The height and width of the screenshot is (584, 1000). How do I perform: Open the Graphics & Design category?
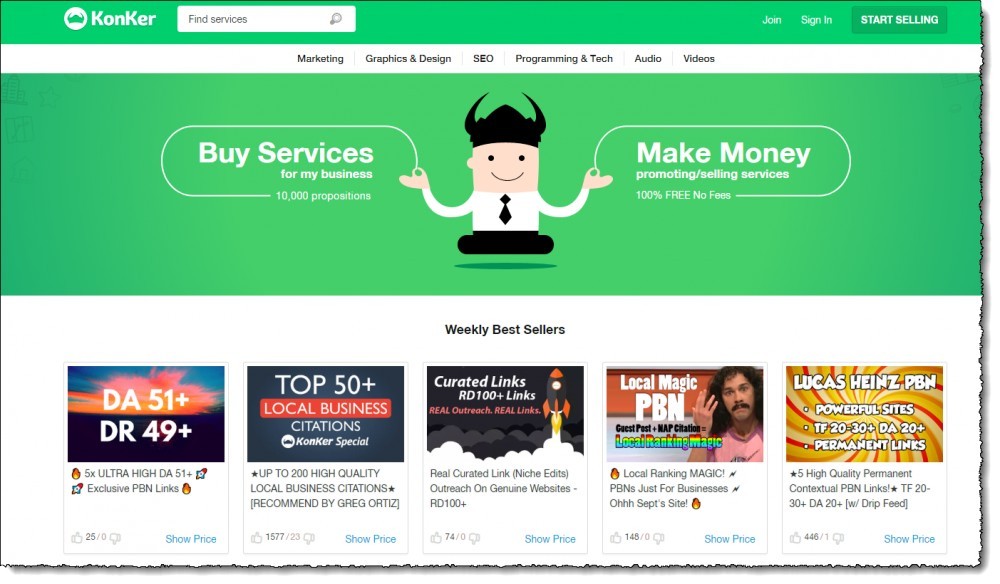408,59
